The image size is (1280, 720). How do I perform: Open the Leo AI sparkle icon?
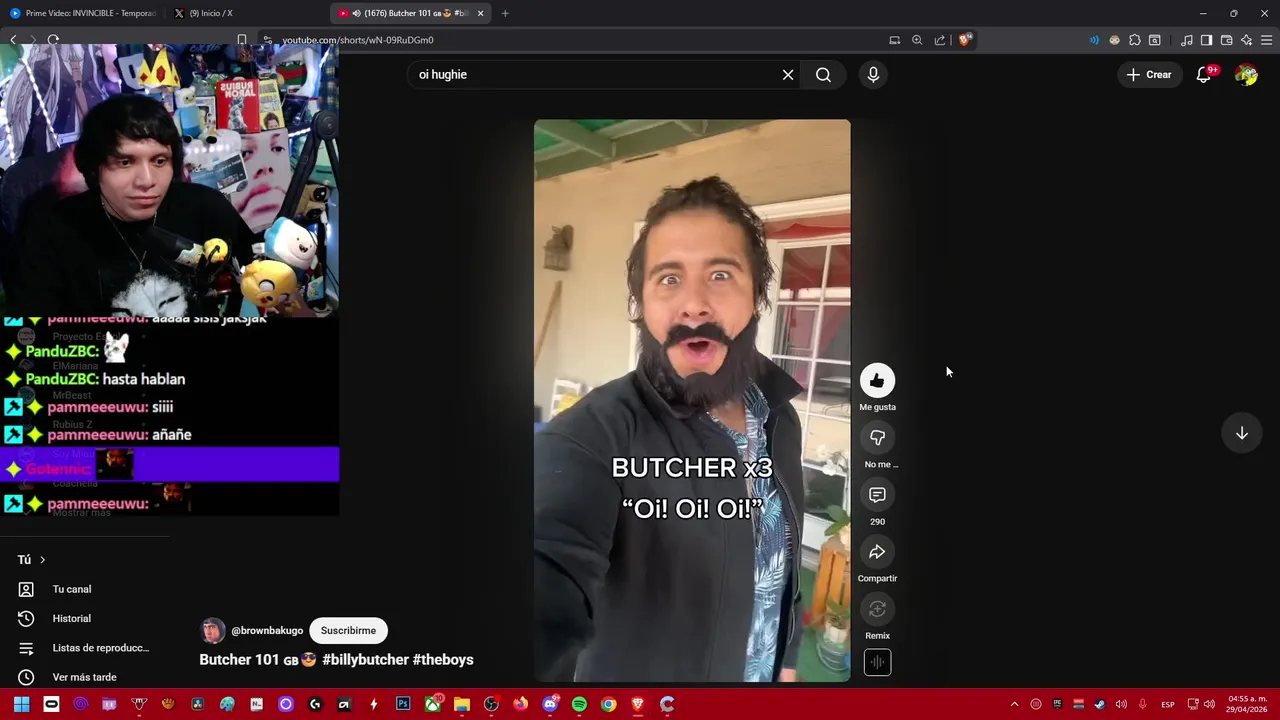[1246, 40]
